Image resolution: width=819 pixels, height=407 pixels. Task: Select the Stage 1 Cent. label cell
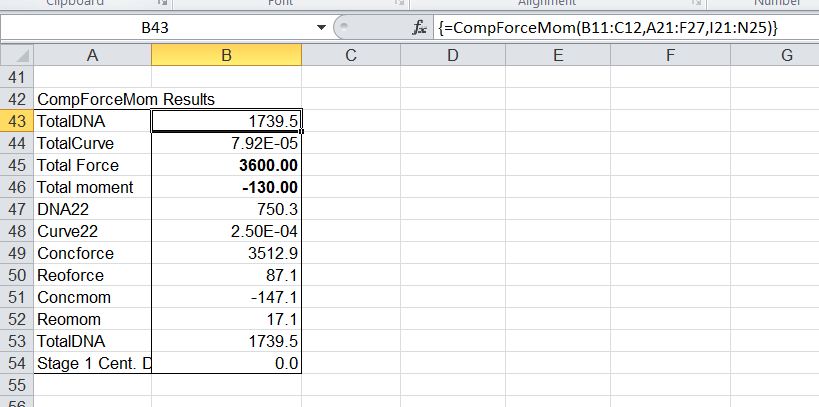coord(92,363)
